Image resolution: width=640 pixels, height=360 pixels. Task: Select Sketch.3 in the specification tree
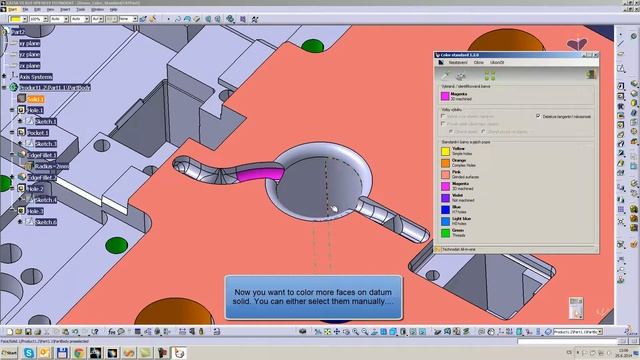pyautogui.click(x=46, y=144)
